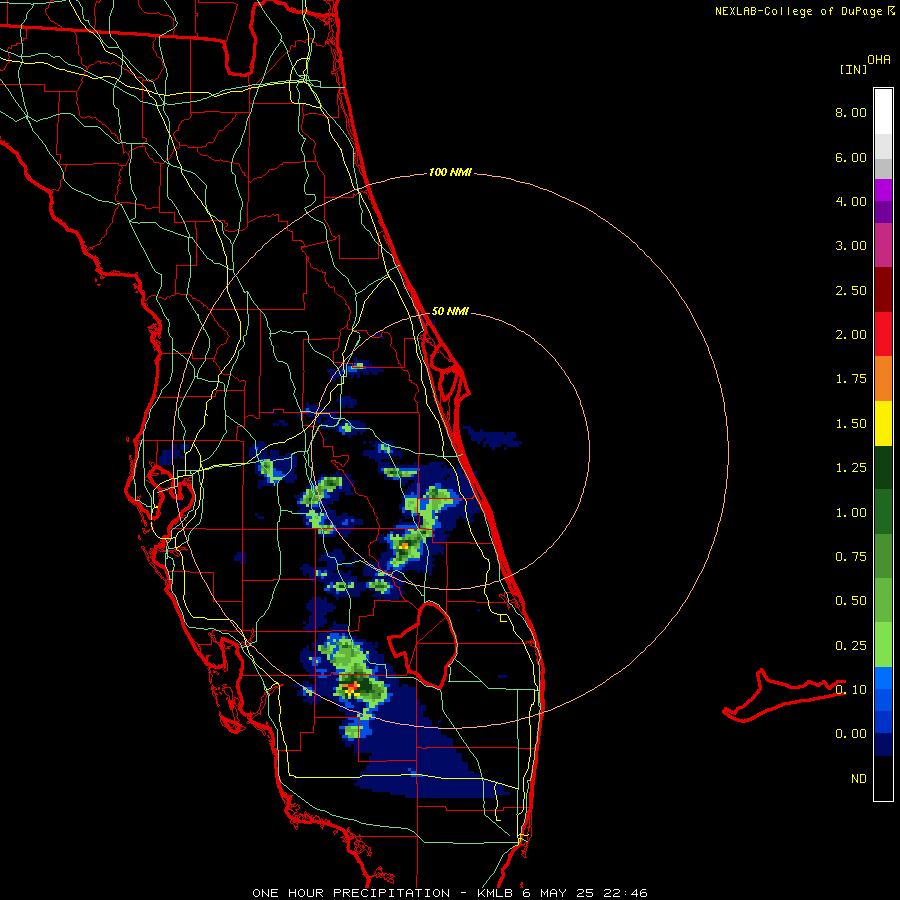Viewport: 900px width, 900px height.
Task: Pick the dark red swatch beside 2.50
Action: 883,290
